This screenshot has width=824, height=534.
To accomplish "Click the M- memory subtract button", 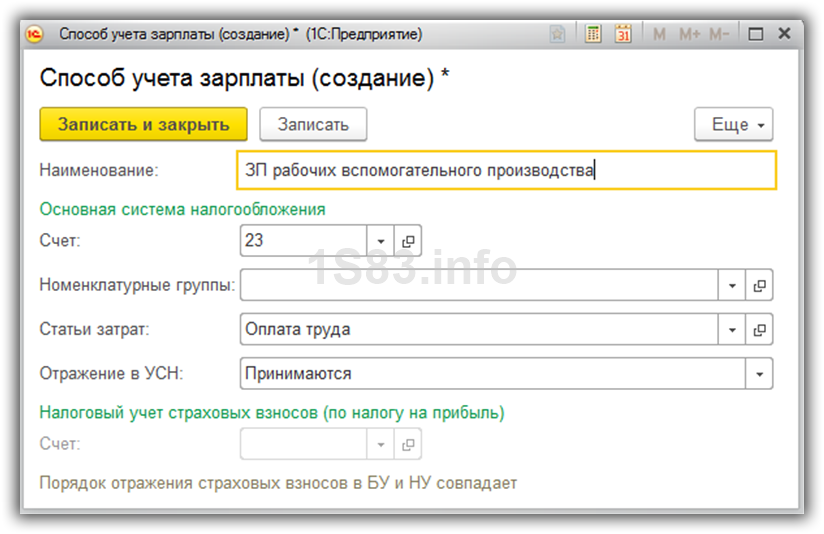I will pos(719,34).
